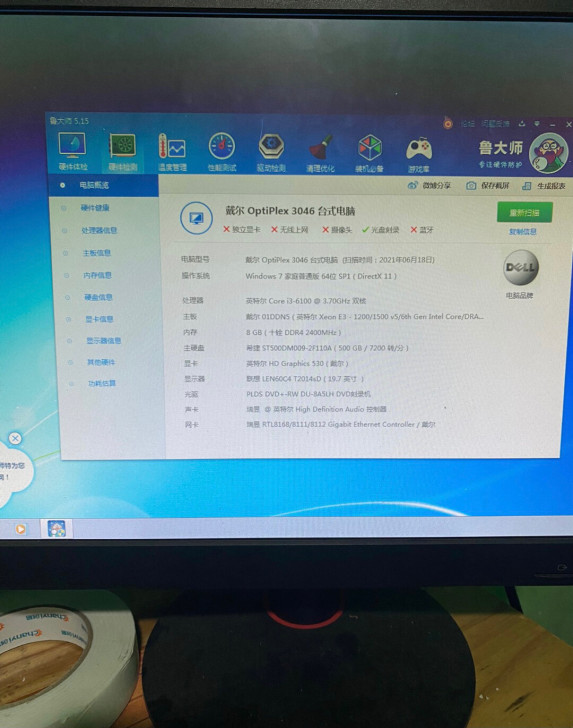
Task: Open 温度管理 temperature management
Action: [x=172, y=153]
